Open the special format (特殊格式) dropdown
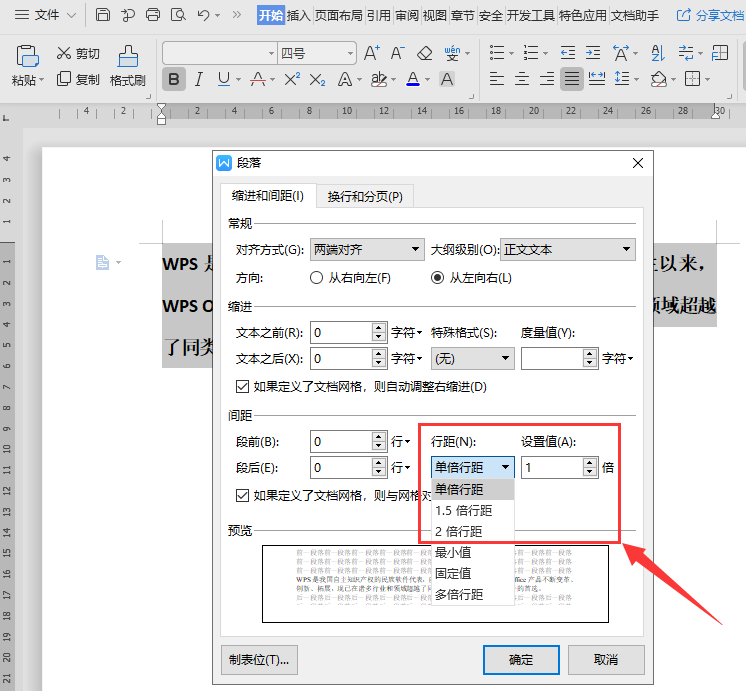Screen dimensions: 746x691 pos(472,358)
